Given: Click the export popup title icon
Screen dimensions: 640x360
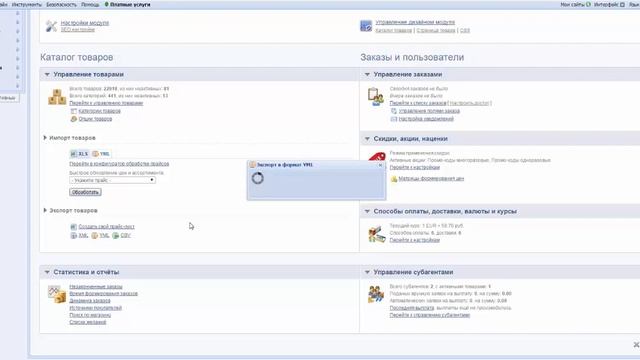Looking at the screenshot, I should tap(252, 164).
